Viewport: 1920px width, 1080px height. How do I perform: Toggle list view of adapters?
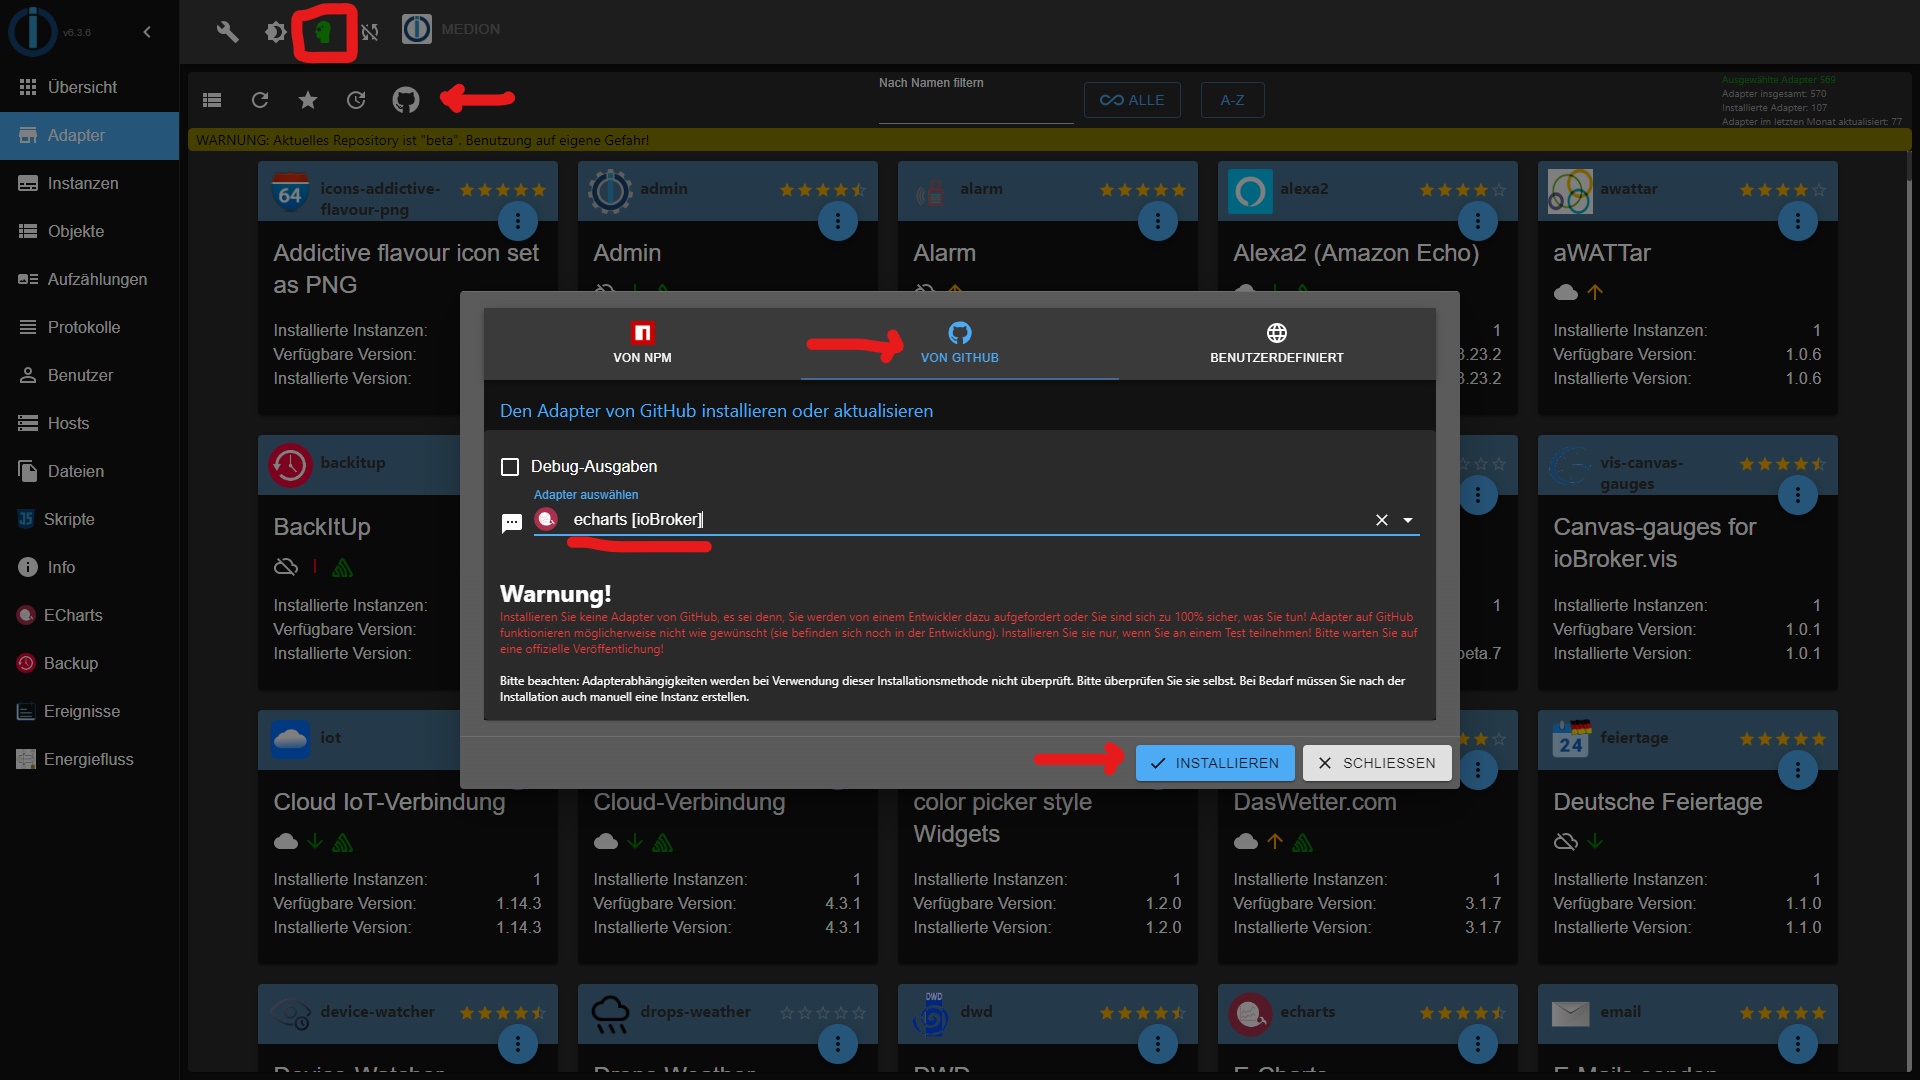[x=211, y=100]
